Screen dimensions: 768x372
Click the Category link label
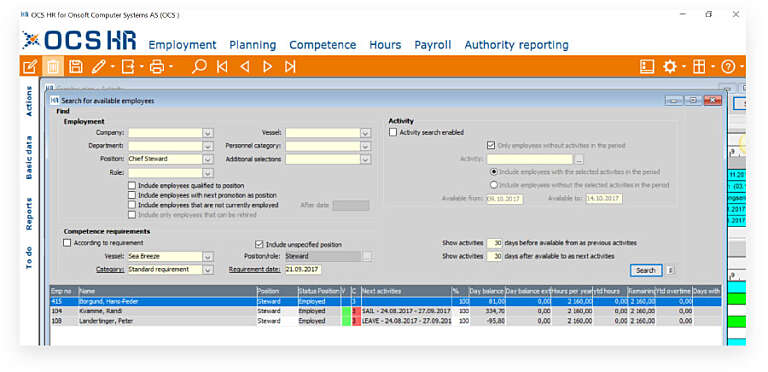[110, 269]
